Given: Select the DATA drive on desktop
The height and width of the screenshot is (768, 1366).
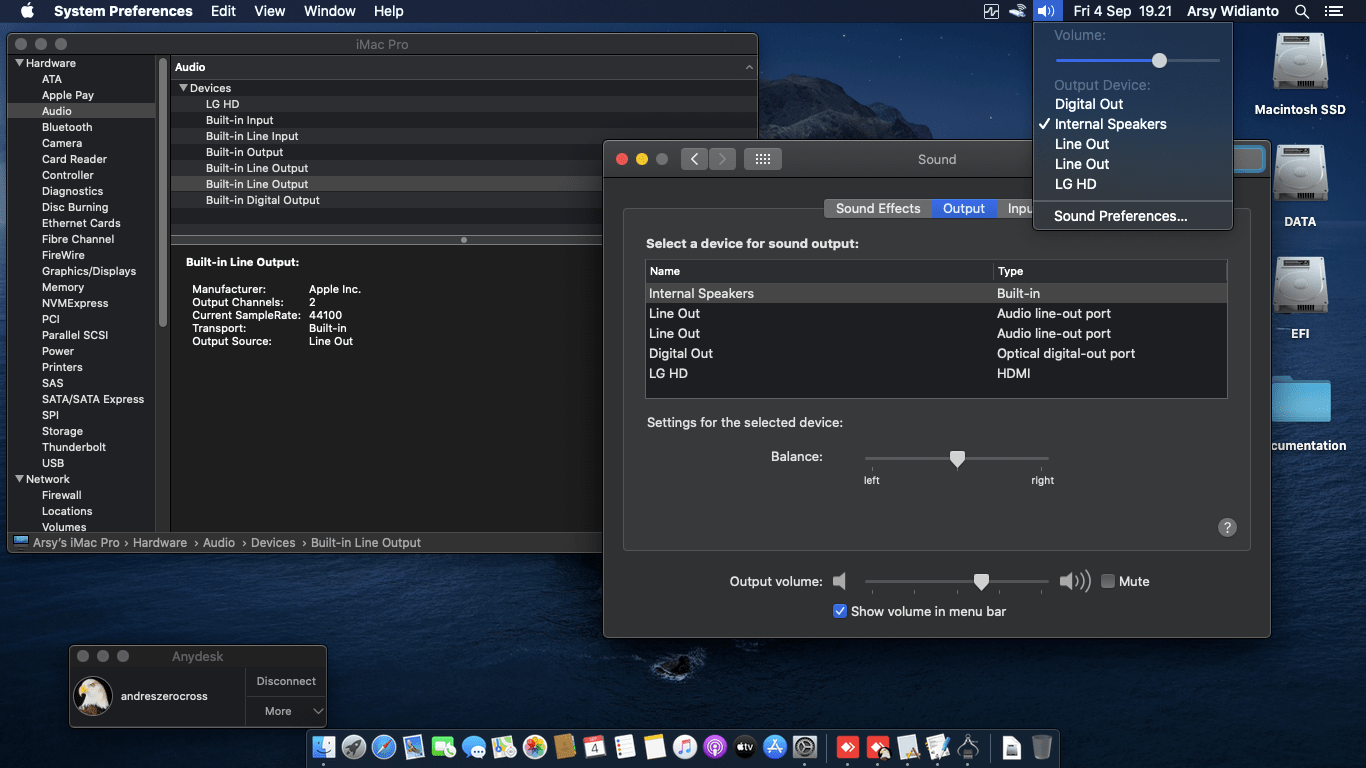Looking at the screenshot, I should pyautogui.click(x=1300, y=188).
